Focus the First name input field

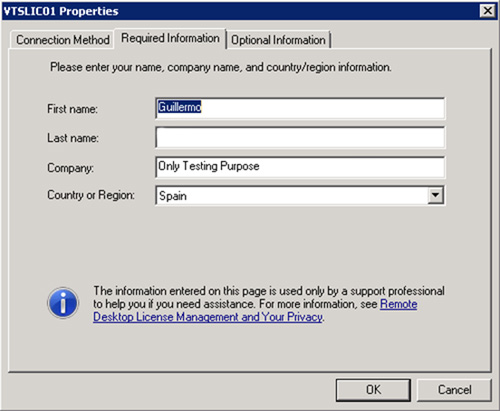tap(300, 108)
